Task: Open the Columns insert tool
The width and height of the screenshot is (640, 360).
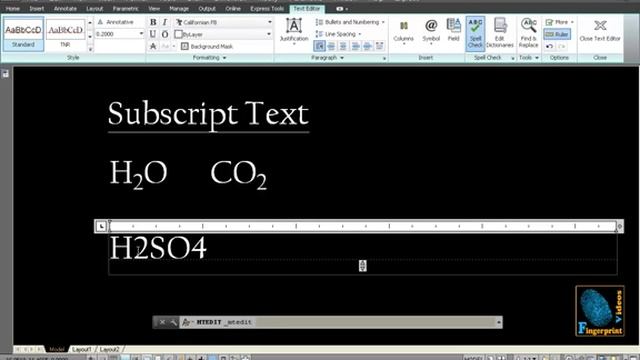Action: point(404,31)
